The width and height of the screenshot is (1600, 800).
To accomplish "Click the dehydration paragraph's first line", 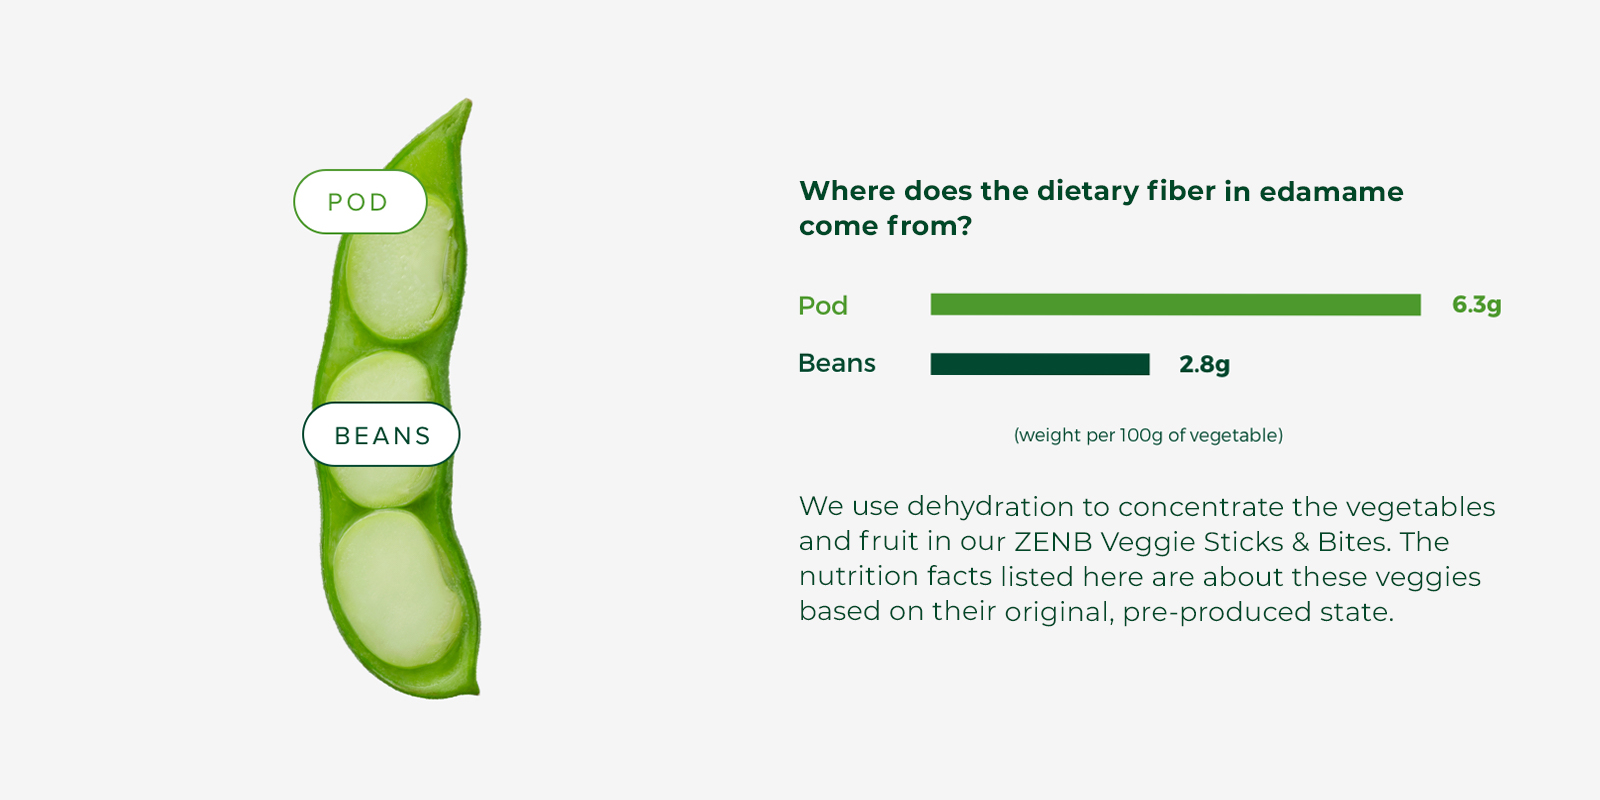I will coord(1147,507).
